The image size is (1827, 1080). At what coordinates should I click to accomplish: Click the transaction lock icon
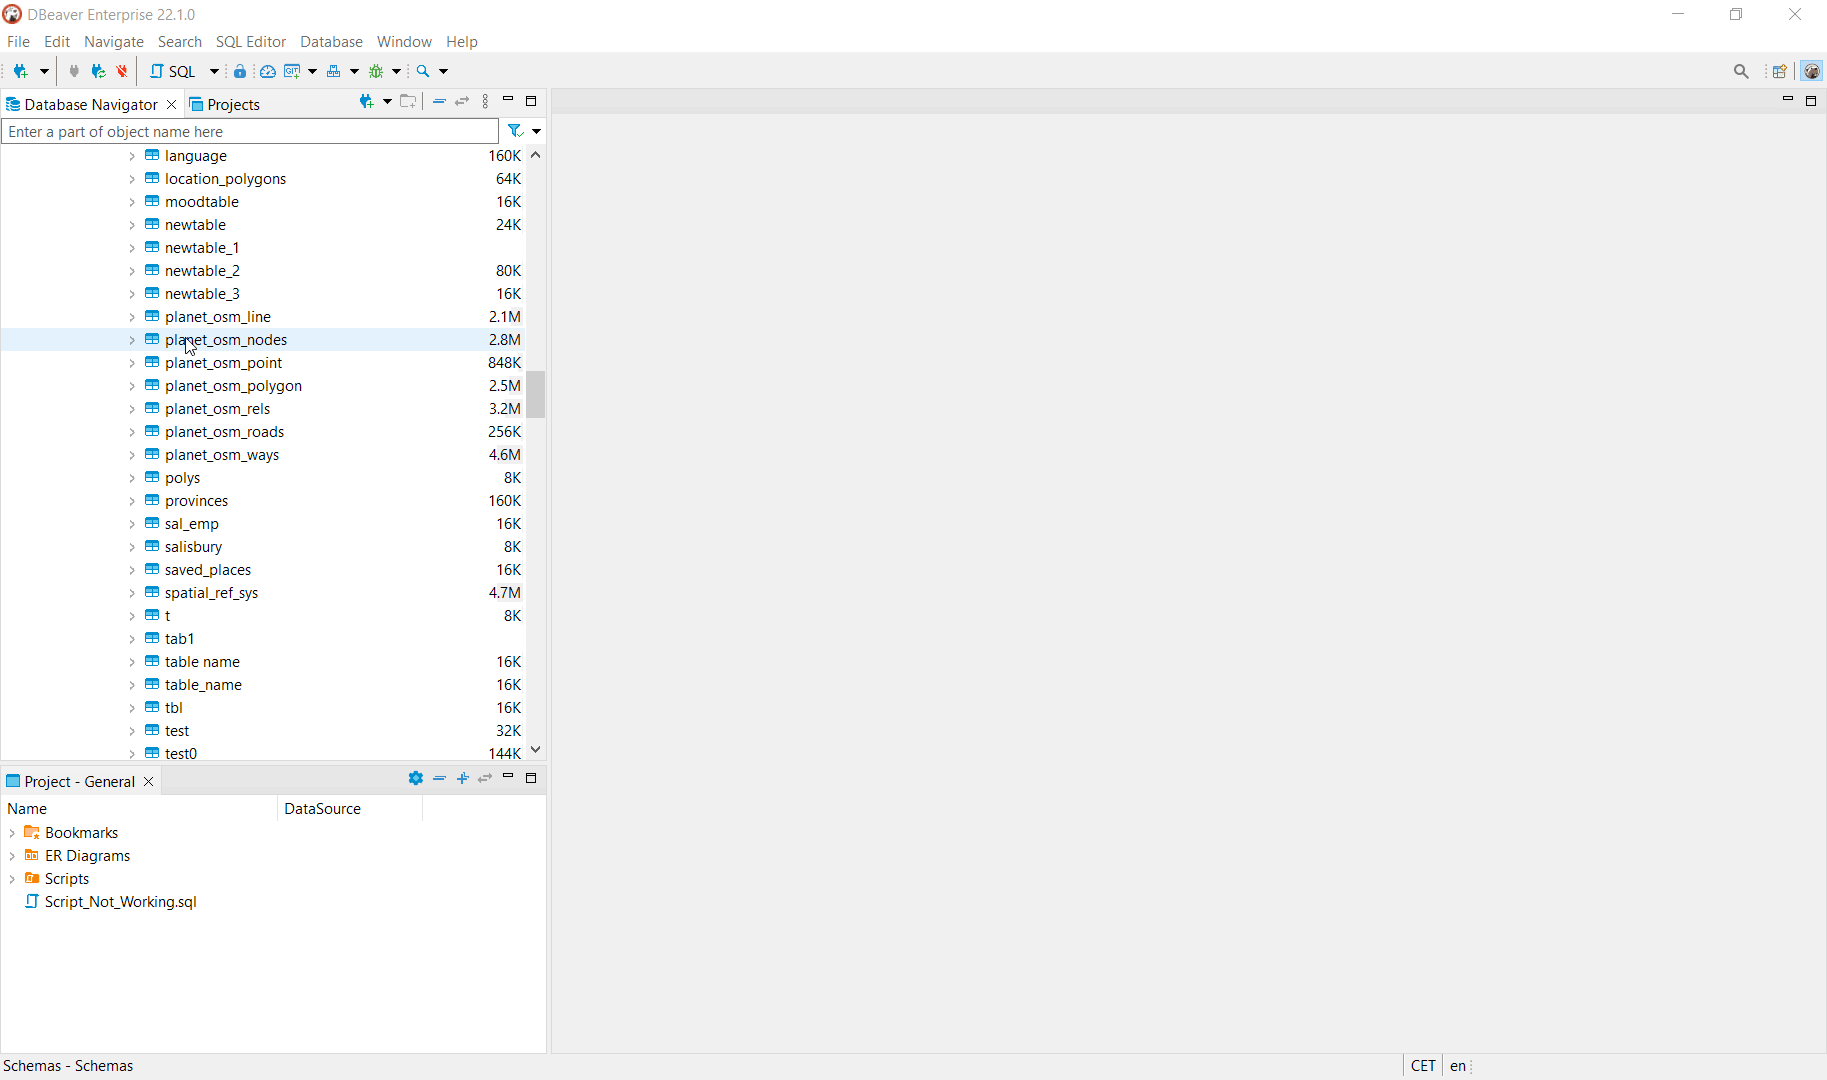[x=240, y=71]
